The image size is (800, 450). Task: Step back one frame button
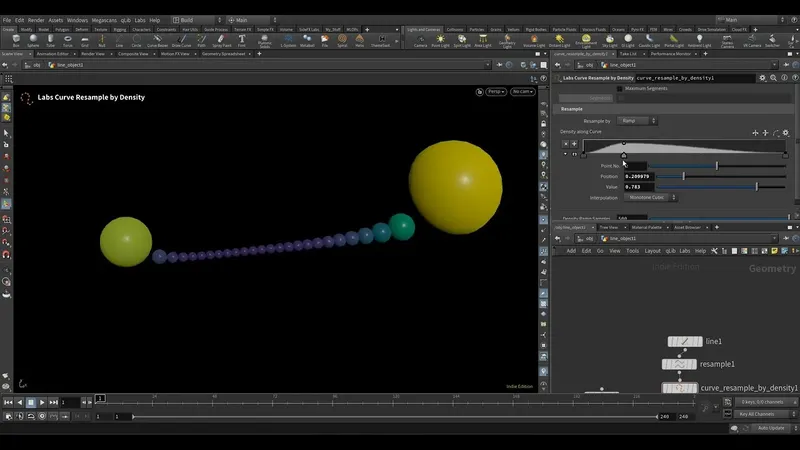[84, 403]
